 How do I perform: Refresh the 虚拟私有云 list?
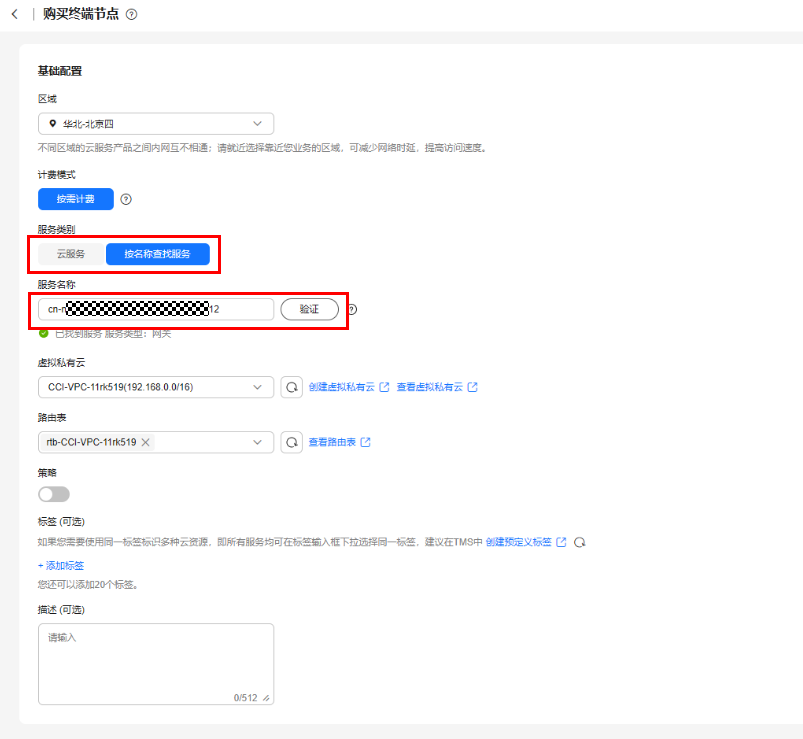pos(291,387)
